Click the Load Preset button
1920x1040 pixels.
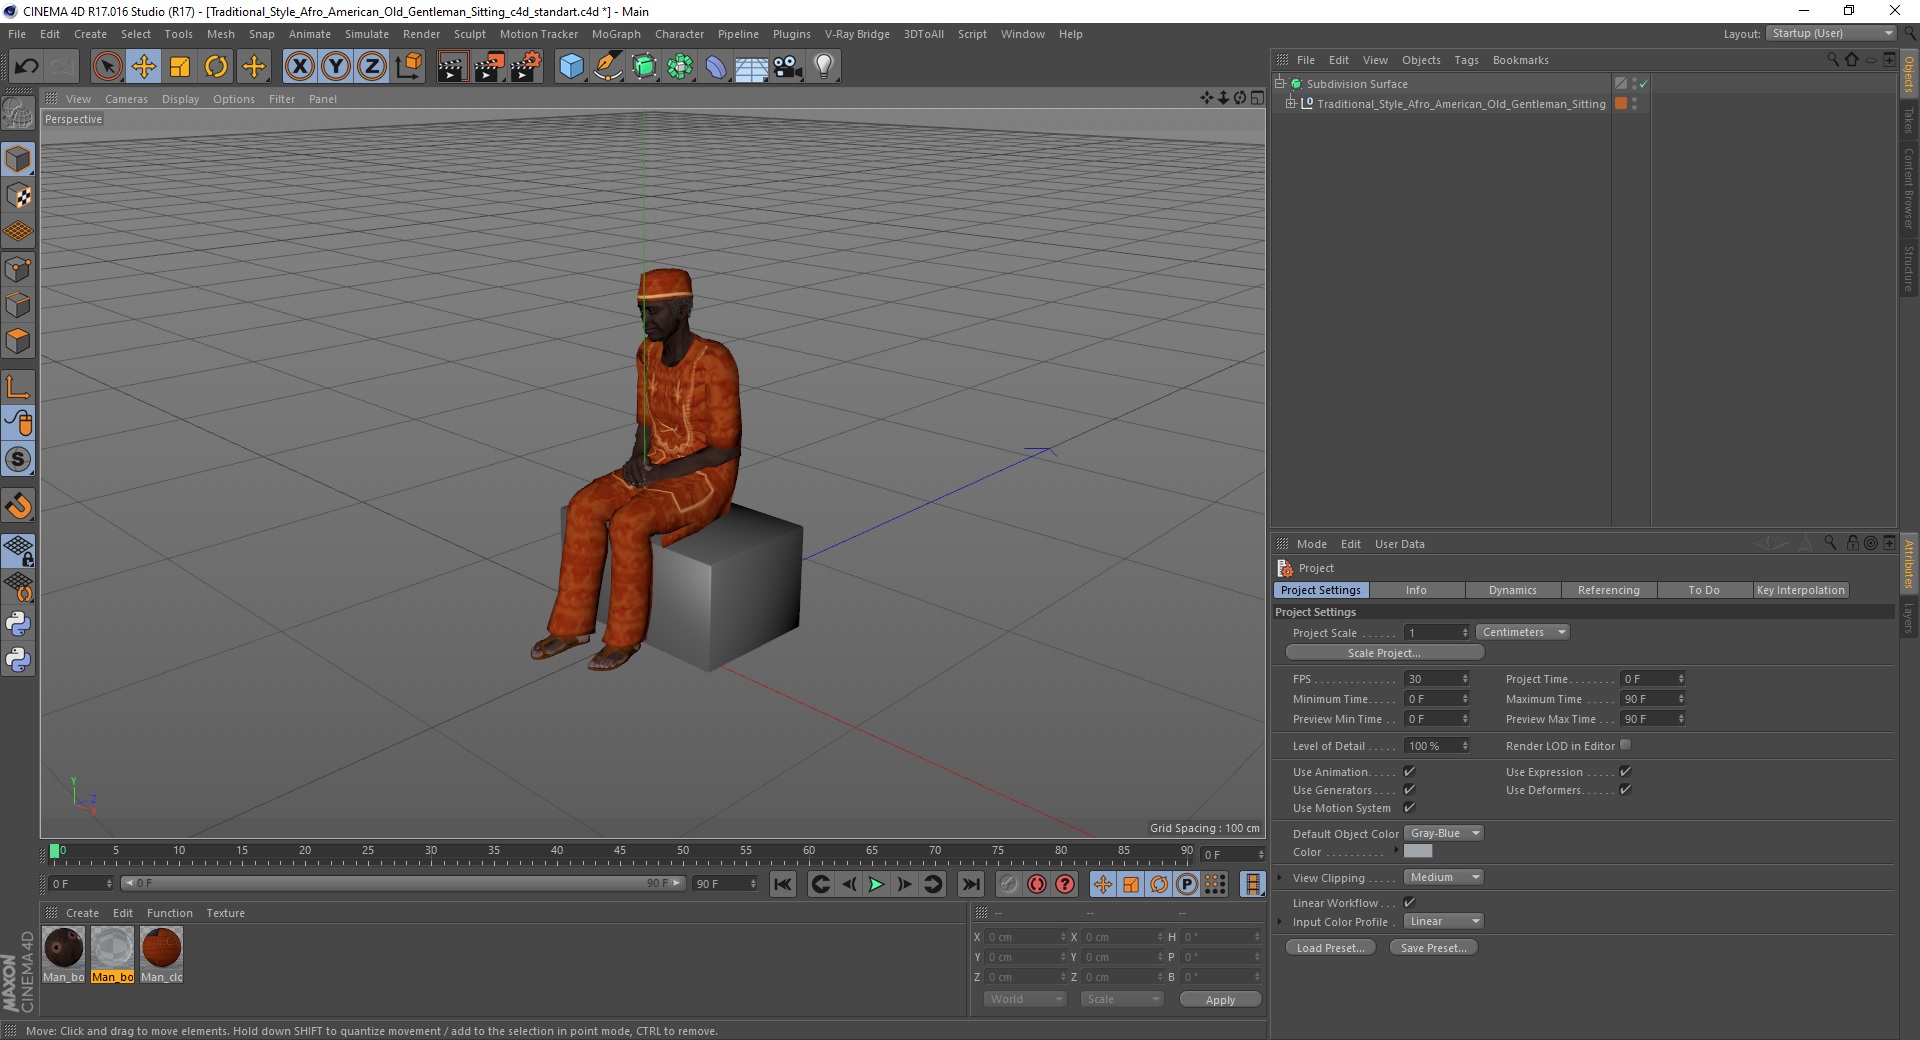pyautogui.click(x=1330, y=948)
